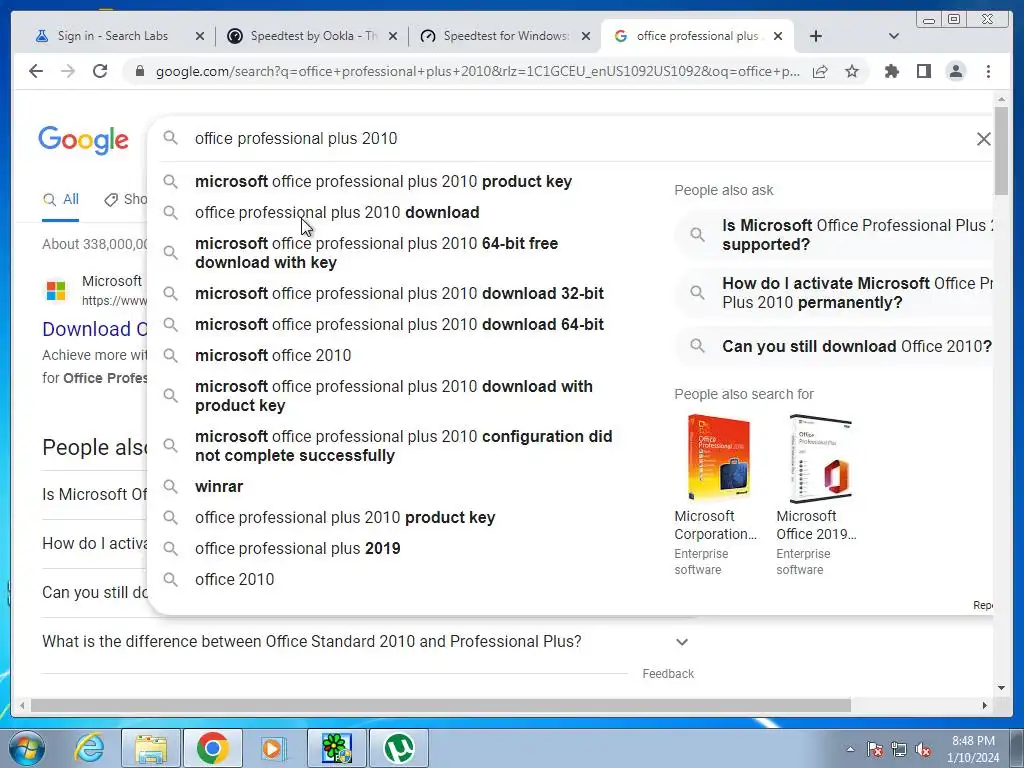Pick the configuration did not complete successfully suggestion

coord(404,446)
